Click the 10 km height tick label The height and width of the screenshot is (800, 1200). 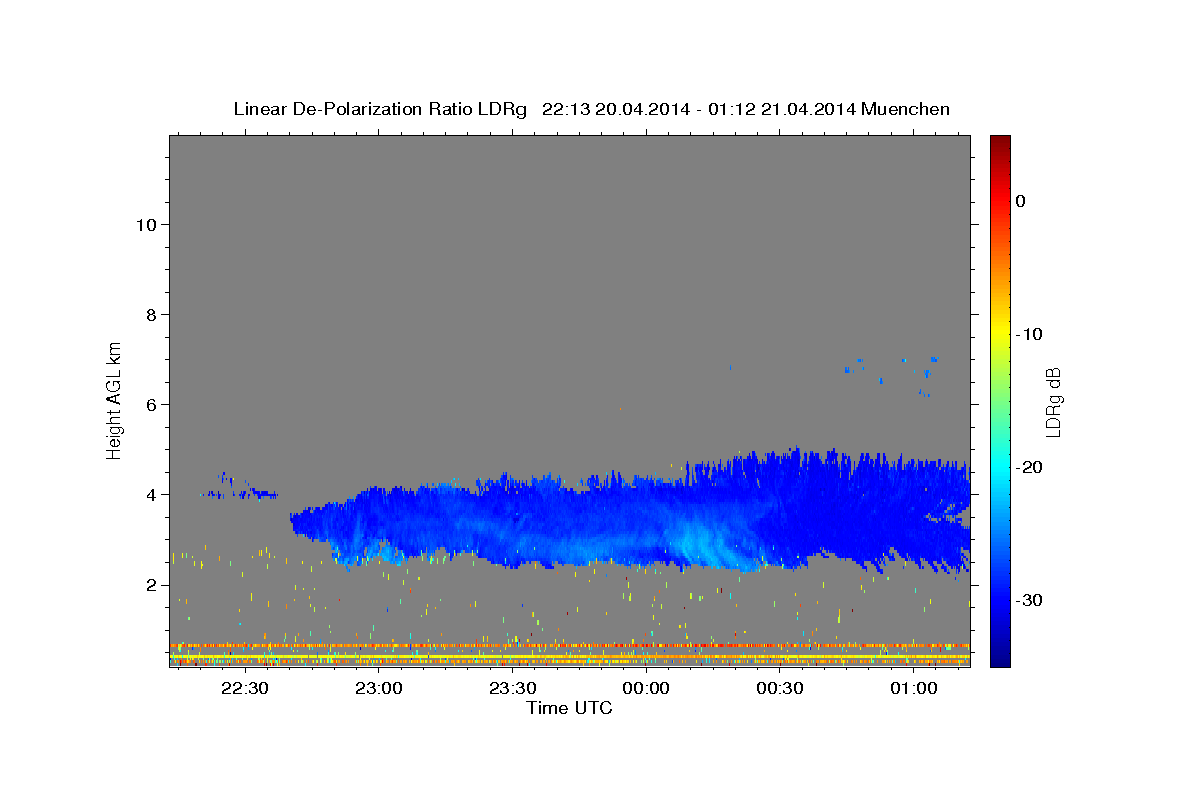(145, 225)
